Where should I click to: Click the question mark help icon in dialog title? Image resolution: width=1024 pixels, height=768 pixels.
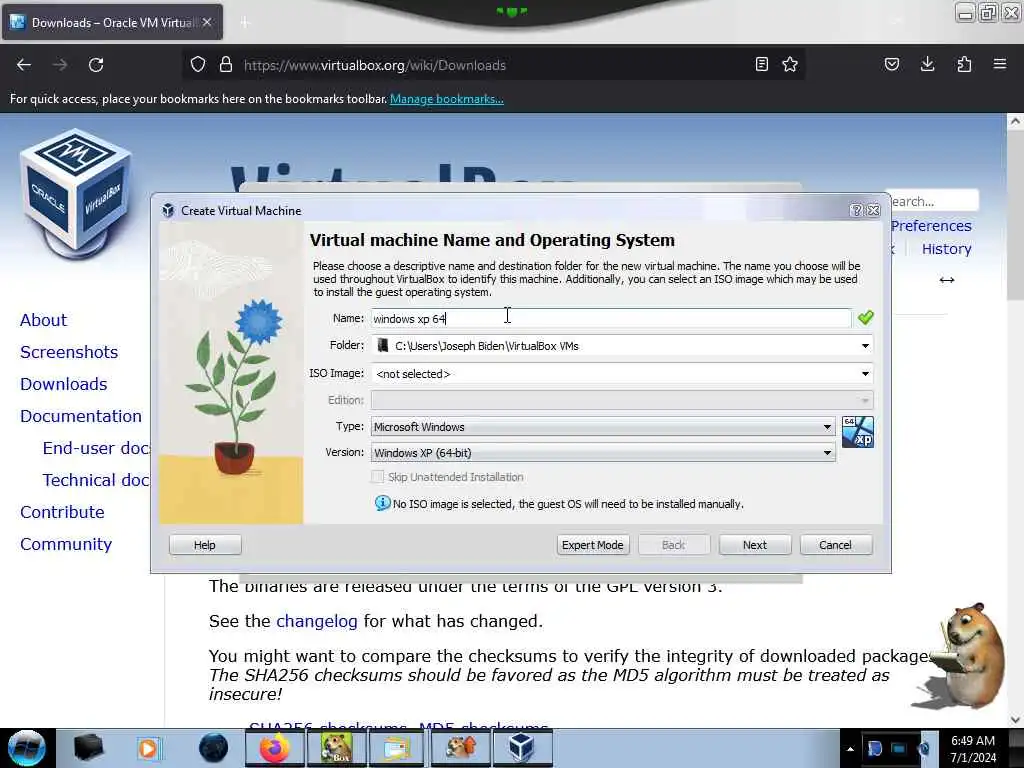[x=857, y=210]
